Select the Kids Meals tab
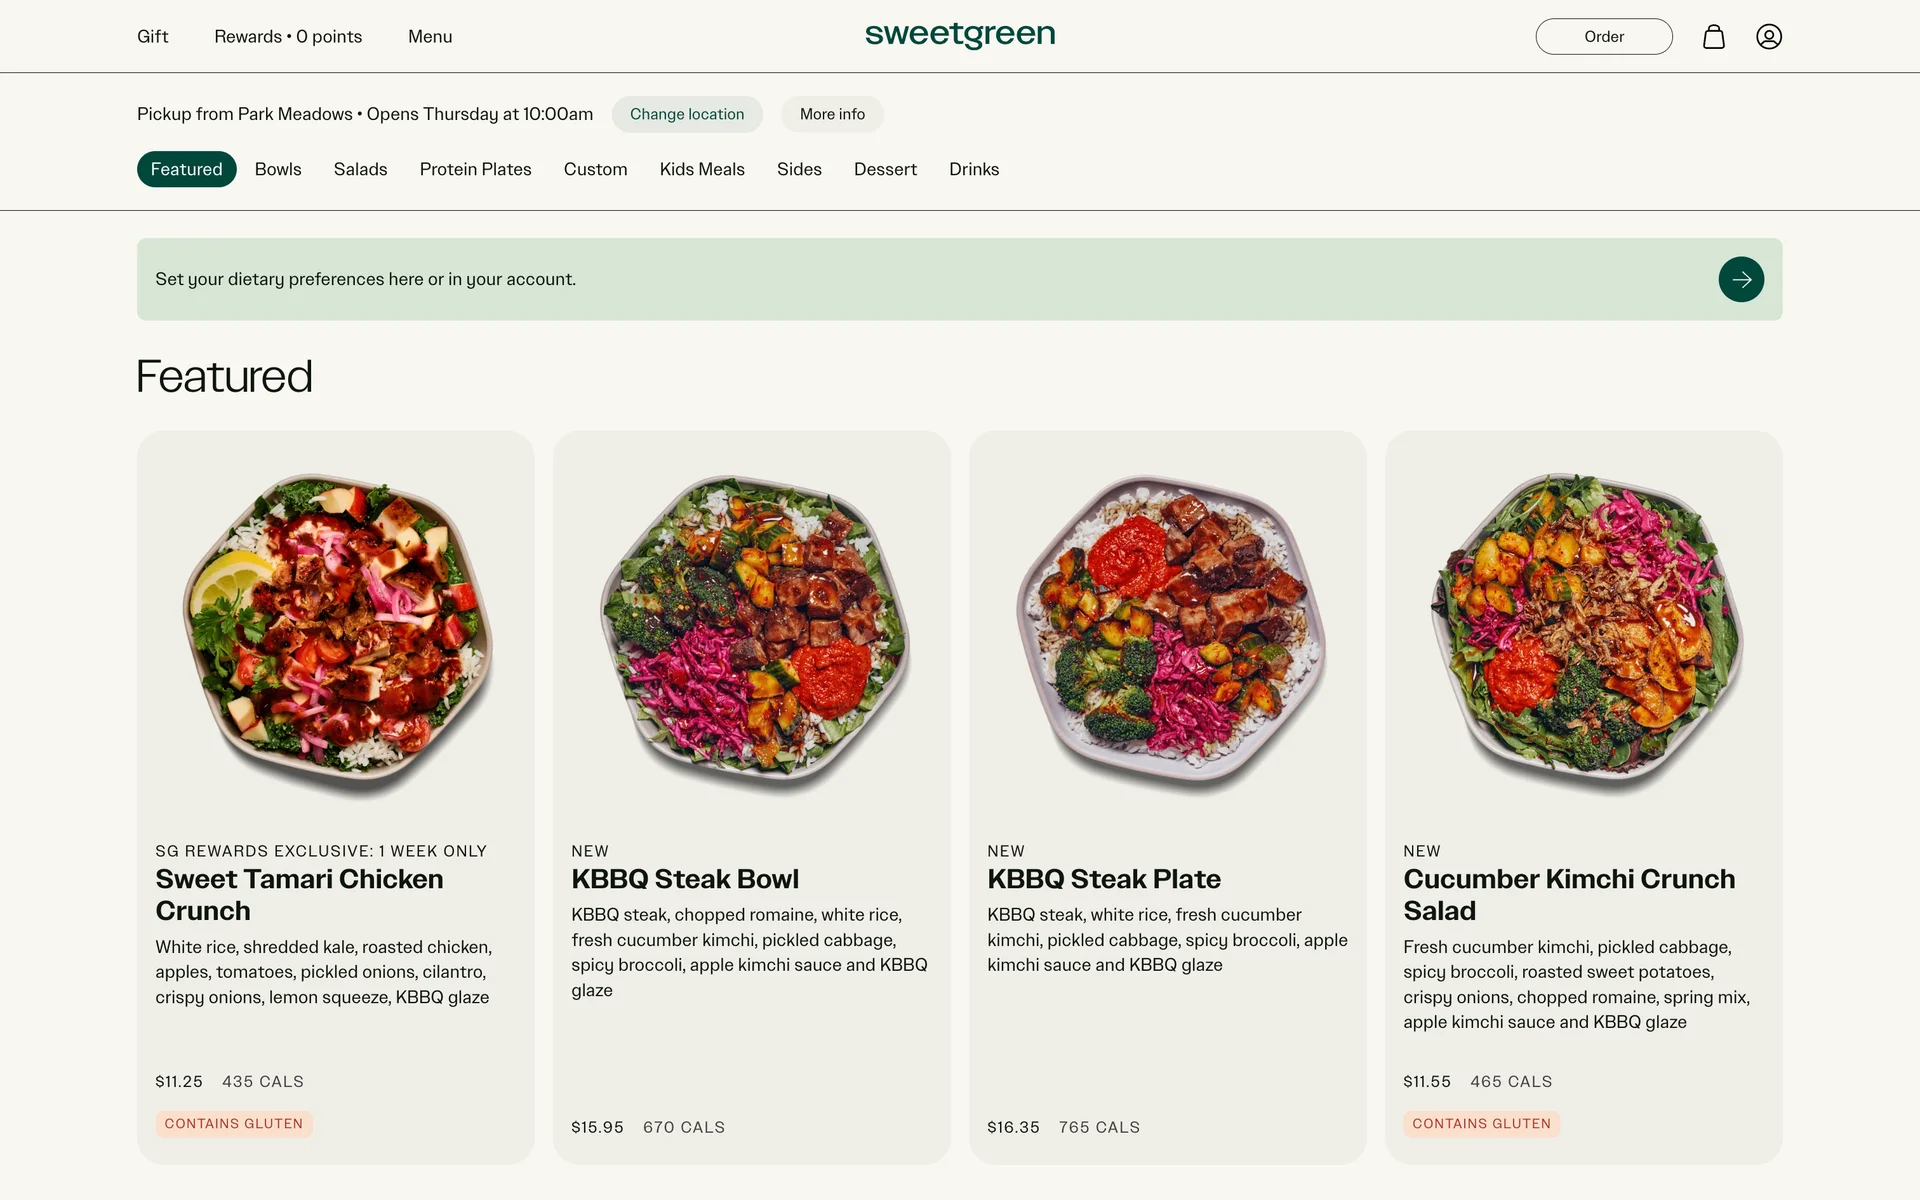 click(702, 169)
